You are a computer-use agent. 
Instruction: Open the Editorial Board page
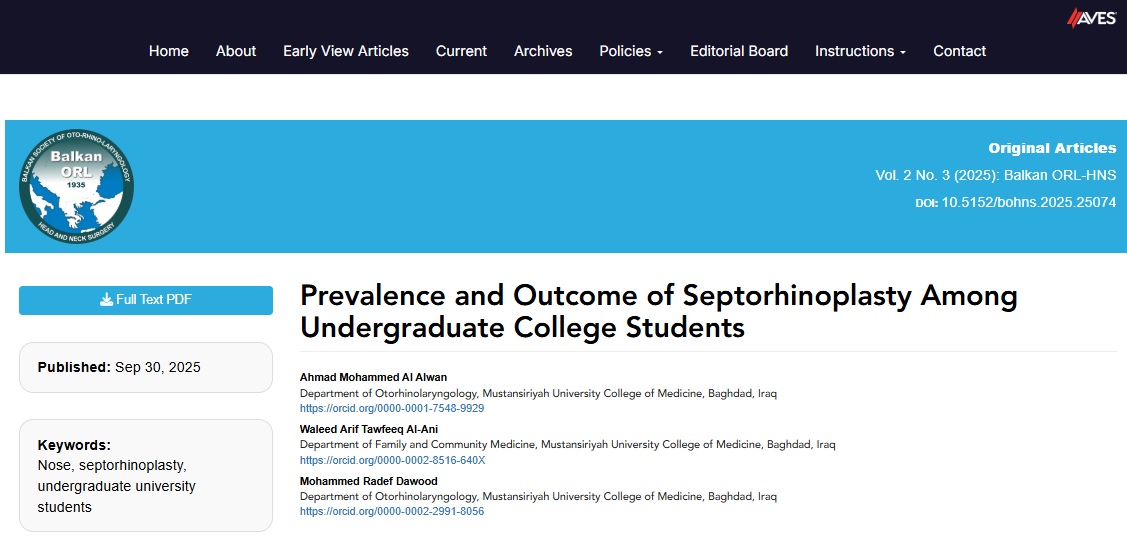pyautogui.click(x=739, y=51)
